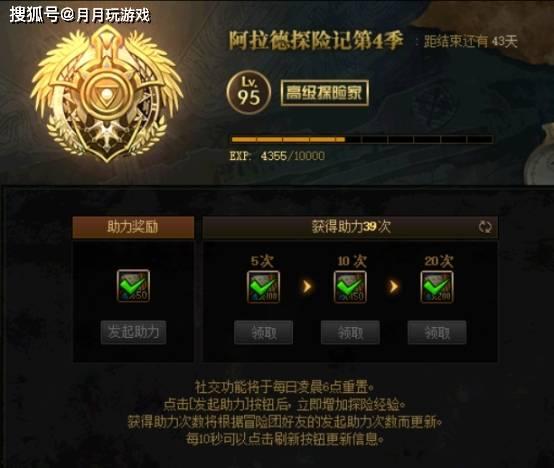This screenshot has width=554, height=468.
Task: Click arrow between 5次 and 10次 rewards
Action: 307,286
